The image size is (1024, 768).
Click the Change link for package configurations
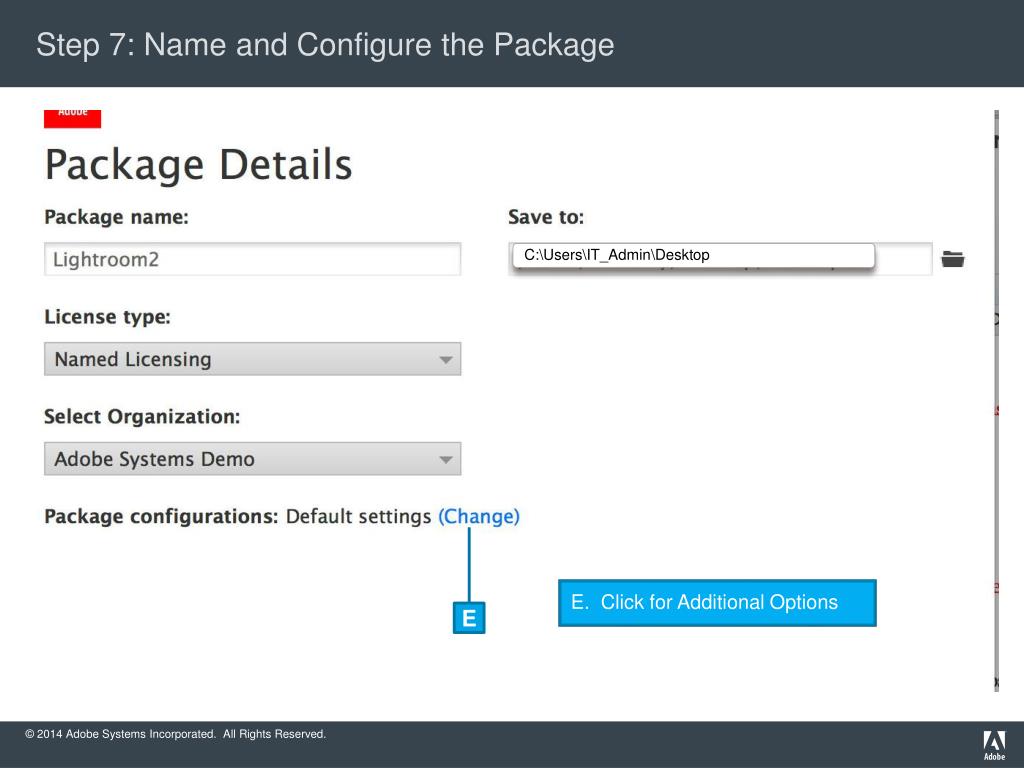click(479, 517)
